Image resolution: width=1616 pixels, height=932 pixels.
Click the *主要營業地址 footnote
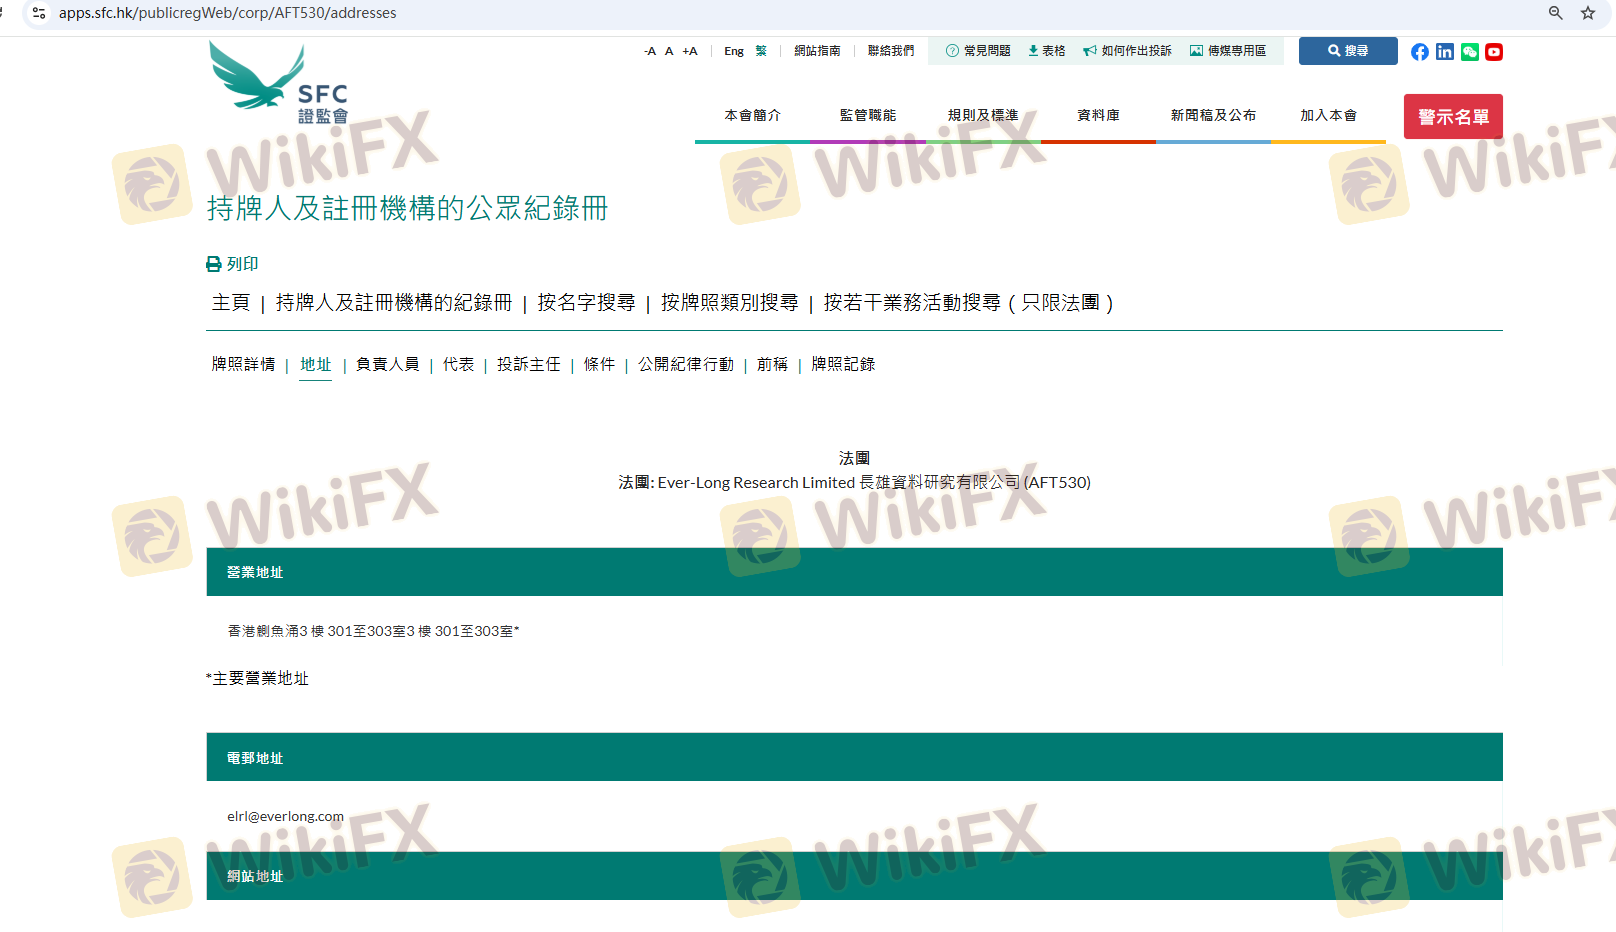pos(257,679)
